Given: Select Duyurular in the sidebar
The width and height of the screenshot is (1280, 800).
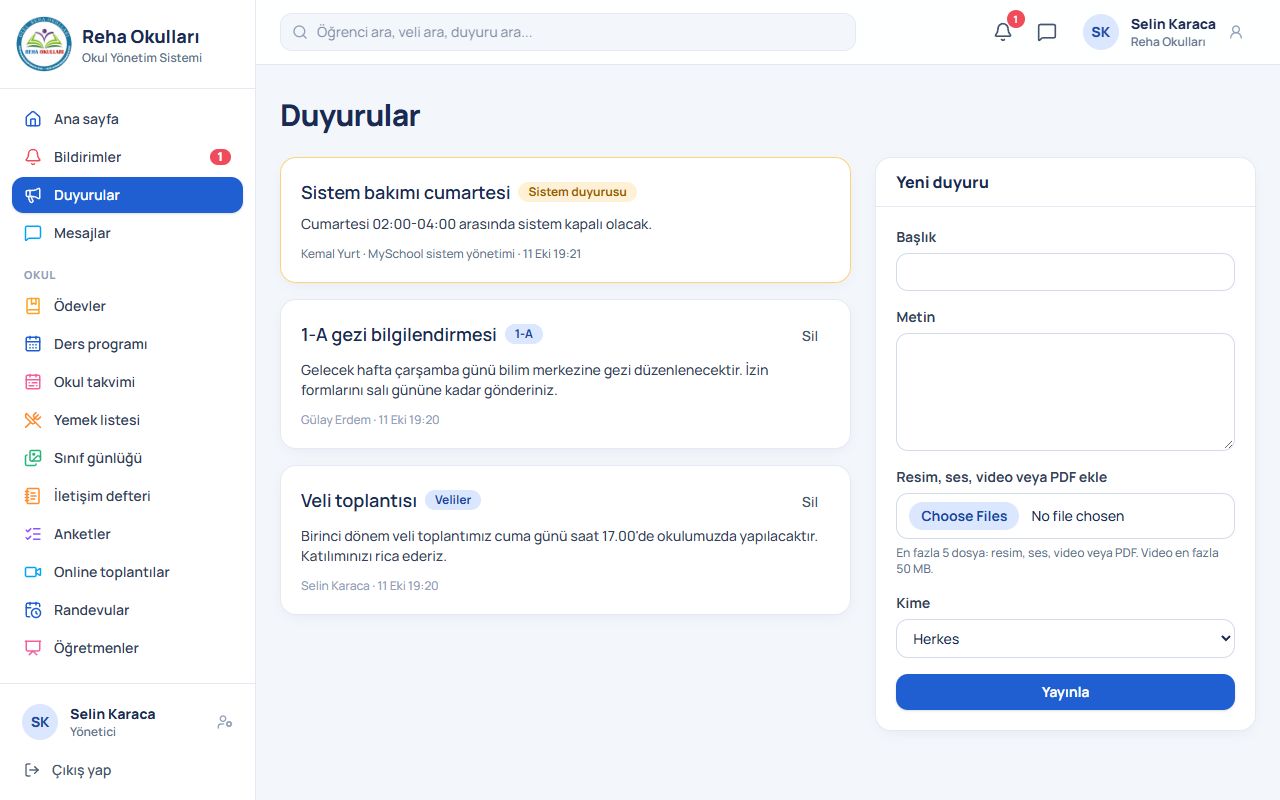Looking at the screenshot, I should 127,195.
